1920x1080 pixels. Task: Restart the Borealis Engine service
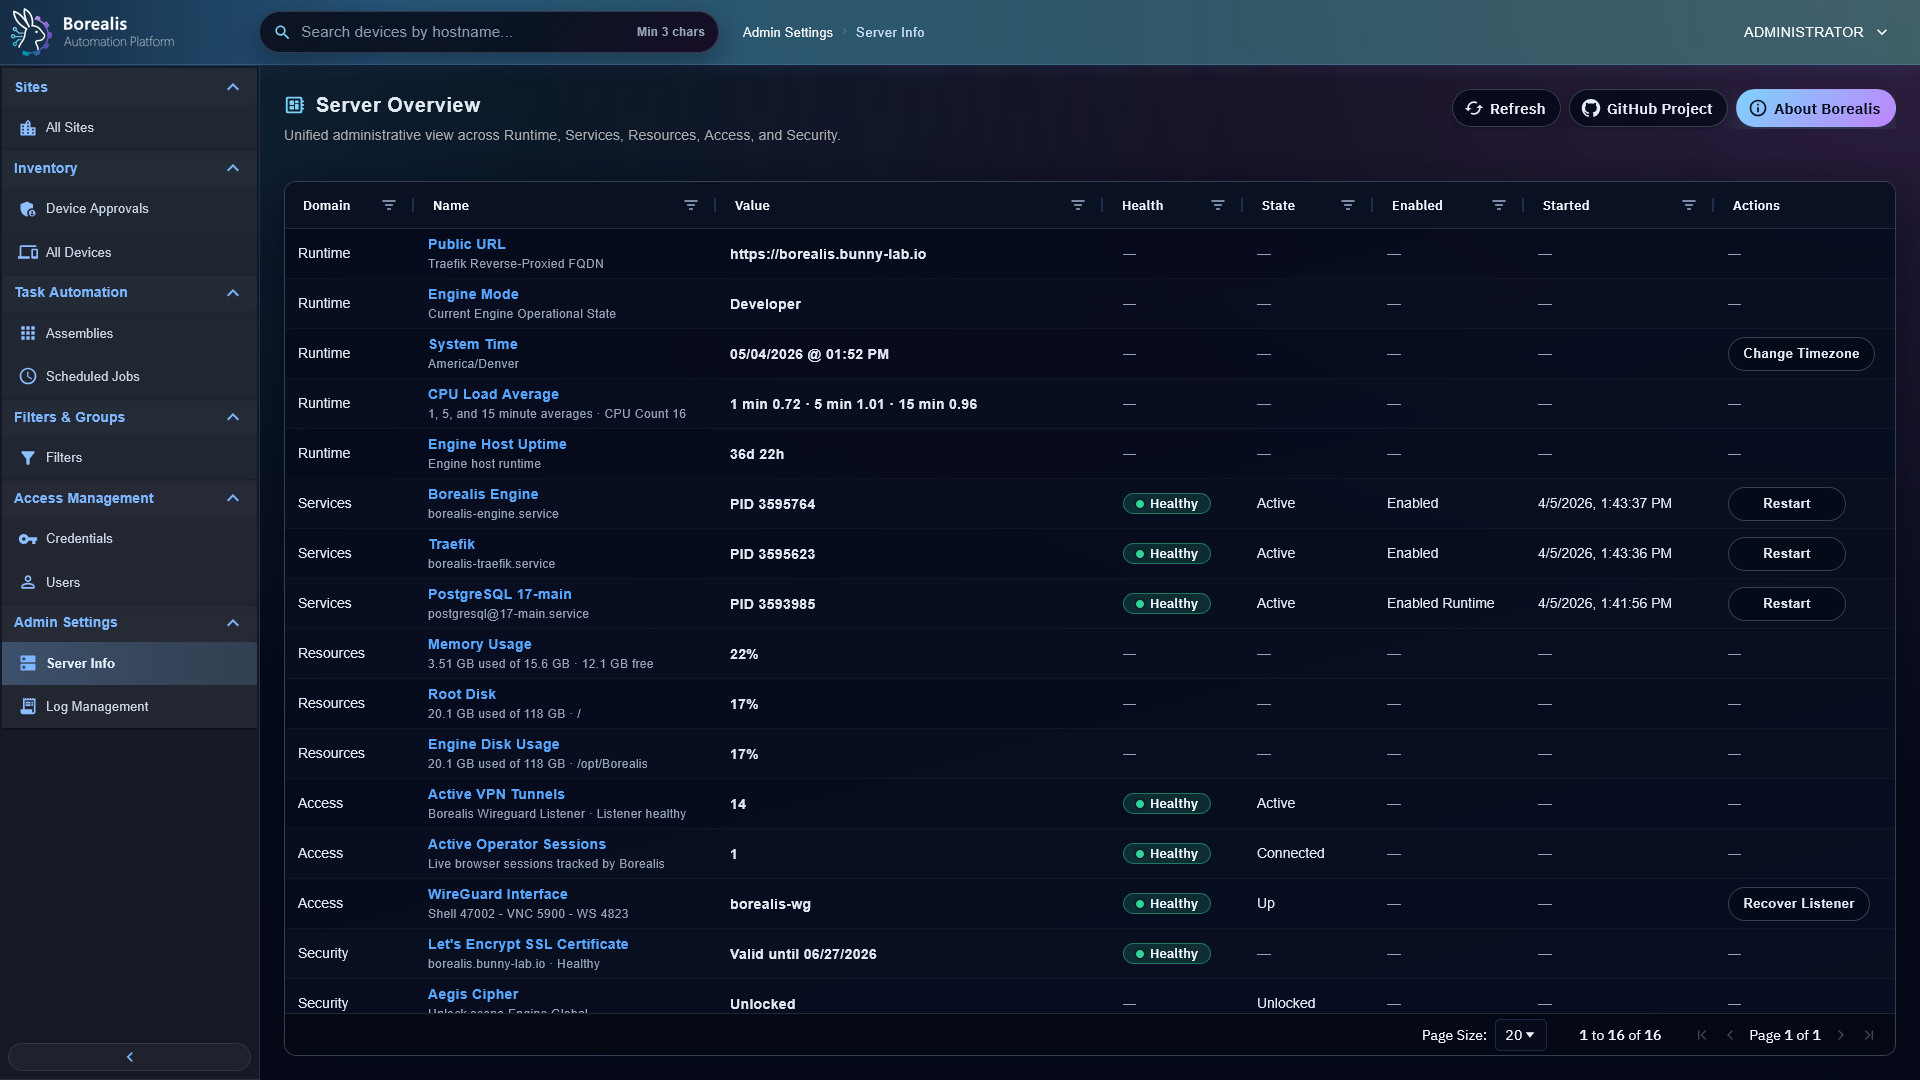click(x=1786, y=504)
